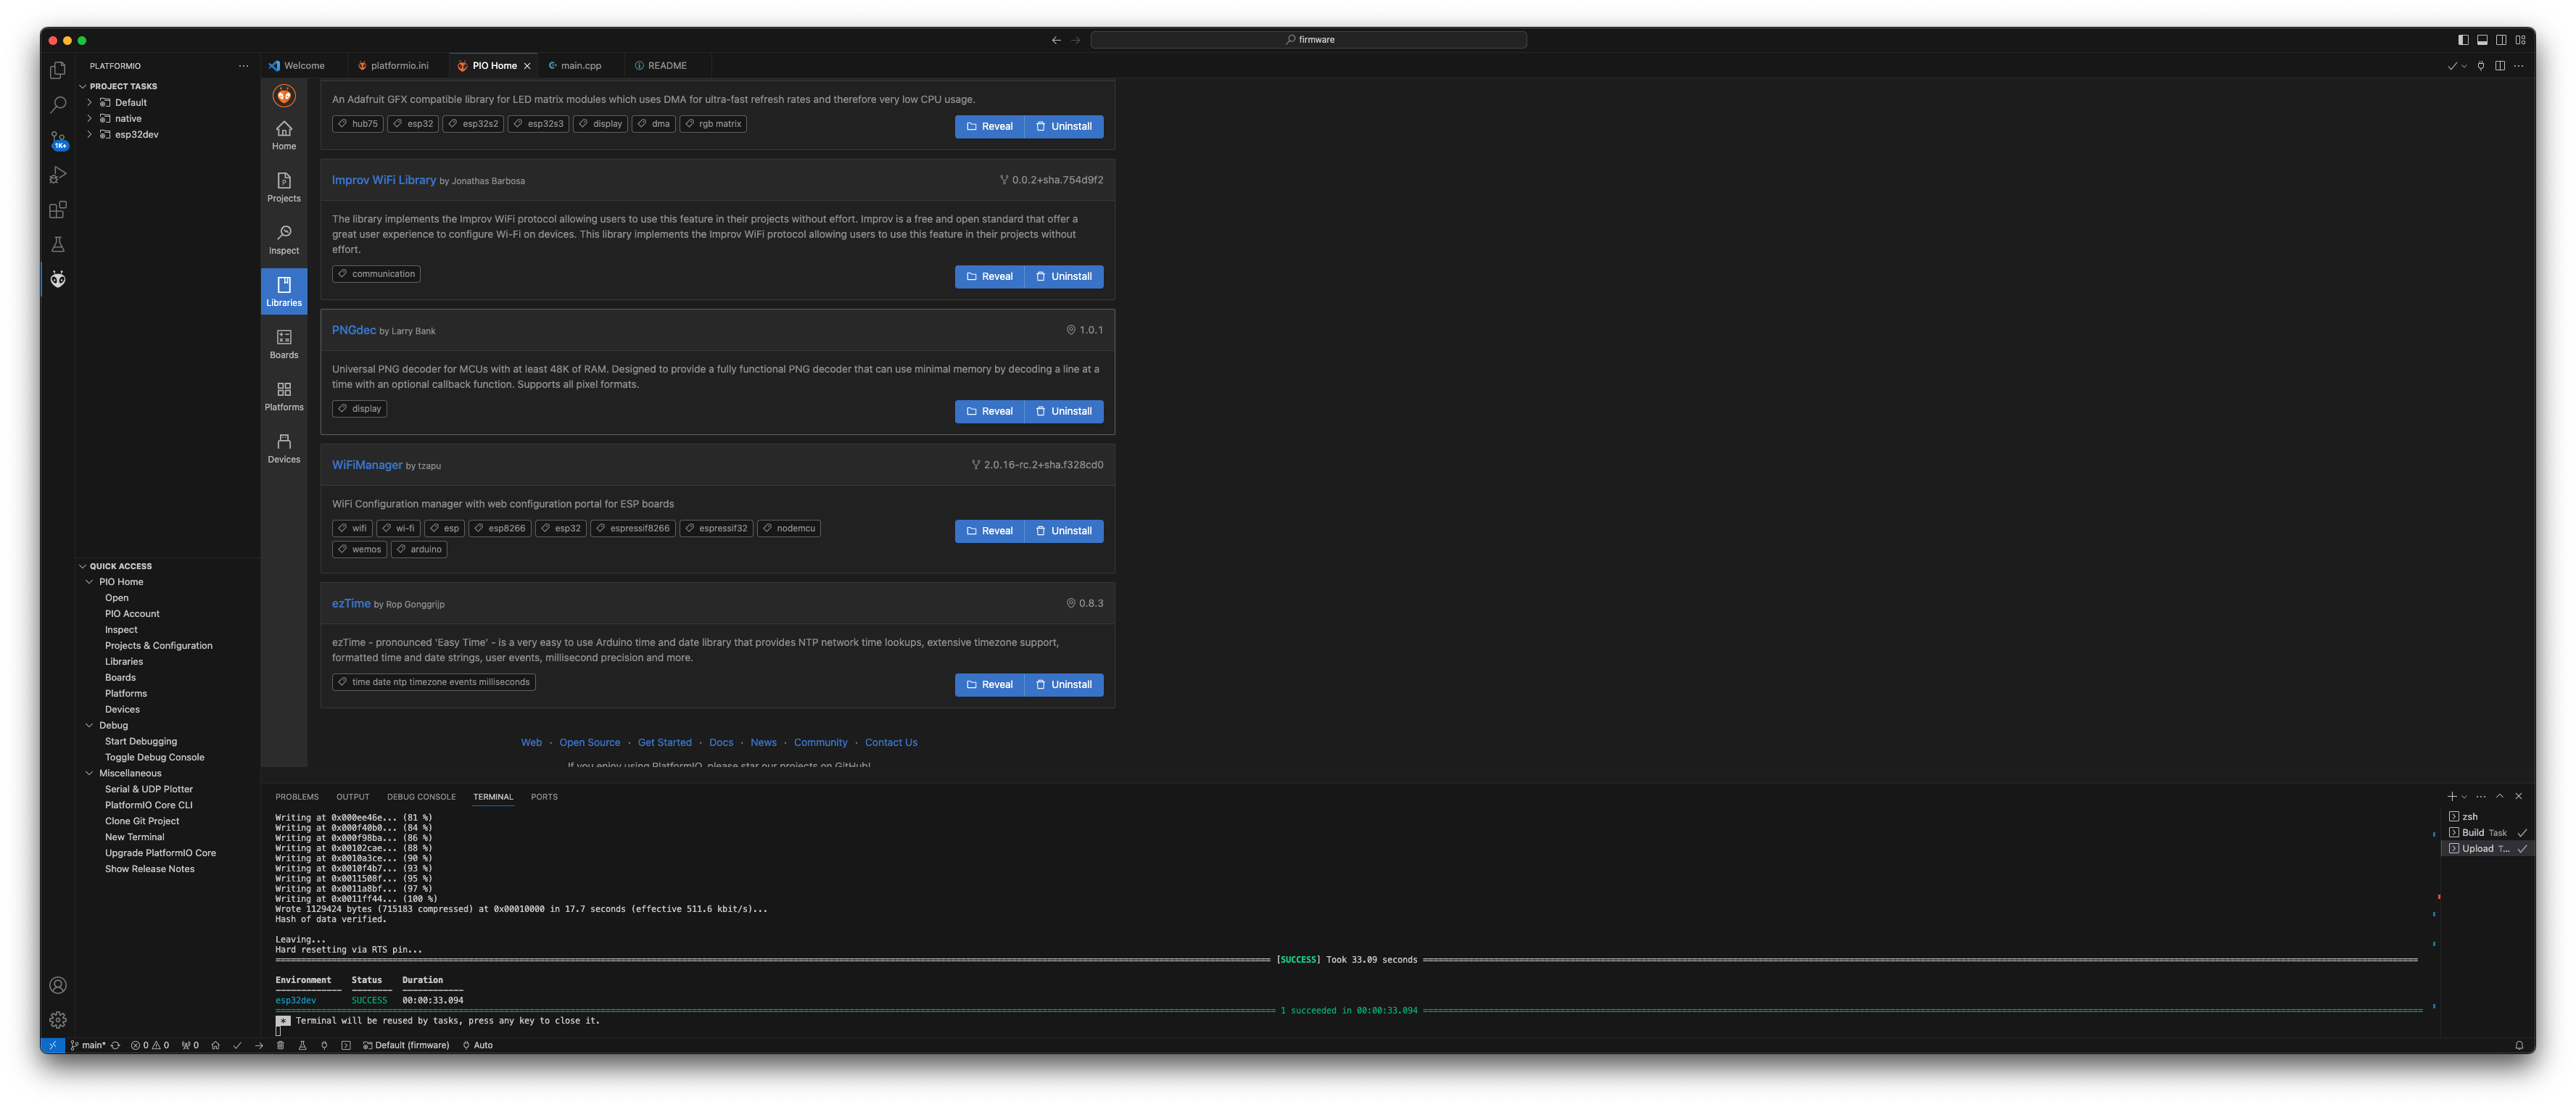Expand the Default task group
The height and width of the screenshot is (1107, 2576).
coord(89,101)
